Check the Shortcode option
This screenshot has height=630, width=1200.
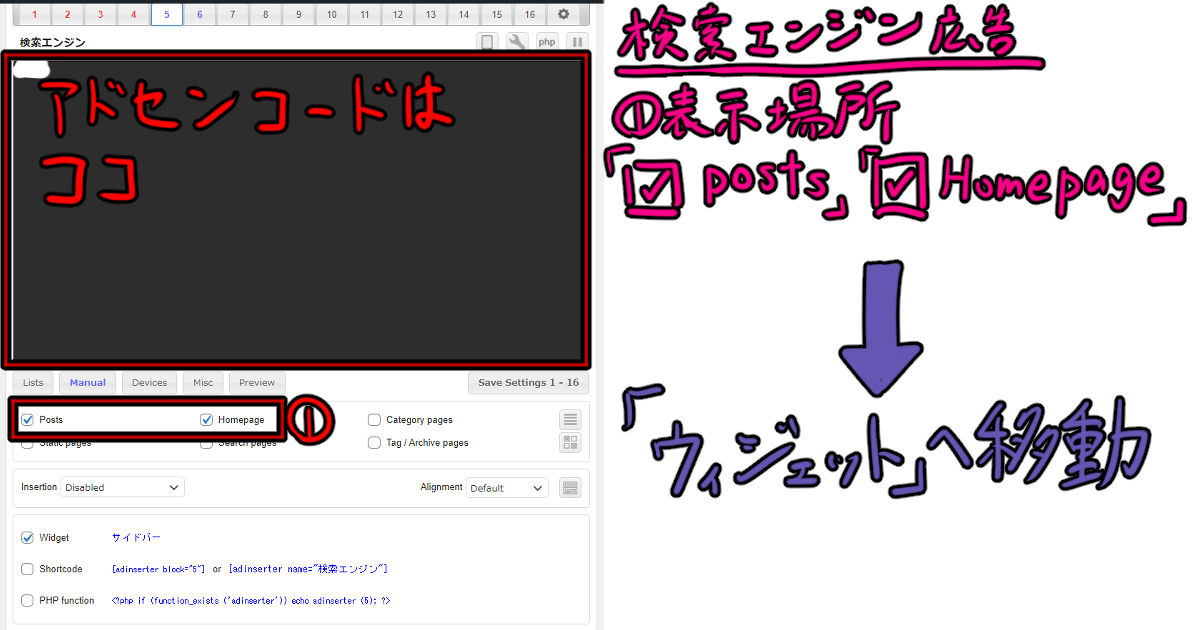[x=27, y=568]
